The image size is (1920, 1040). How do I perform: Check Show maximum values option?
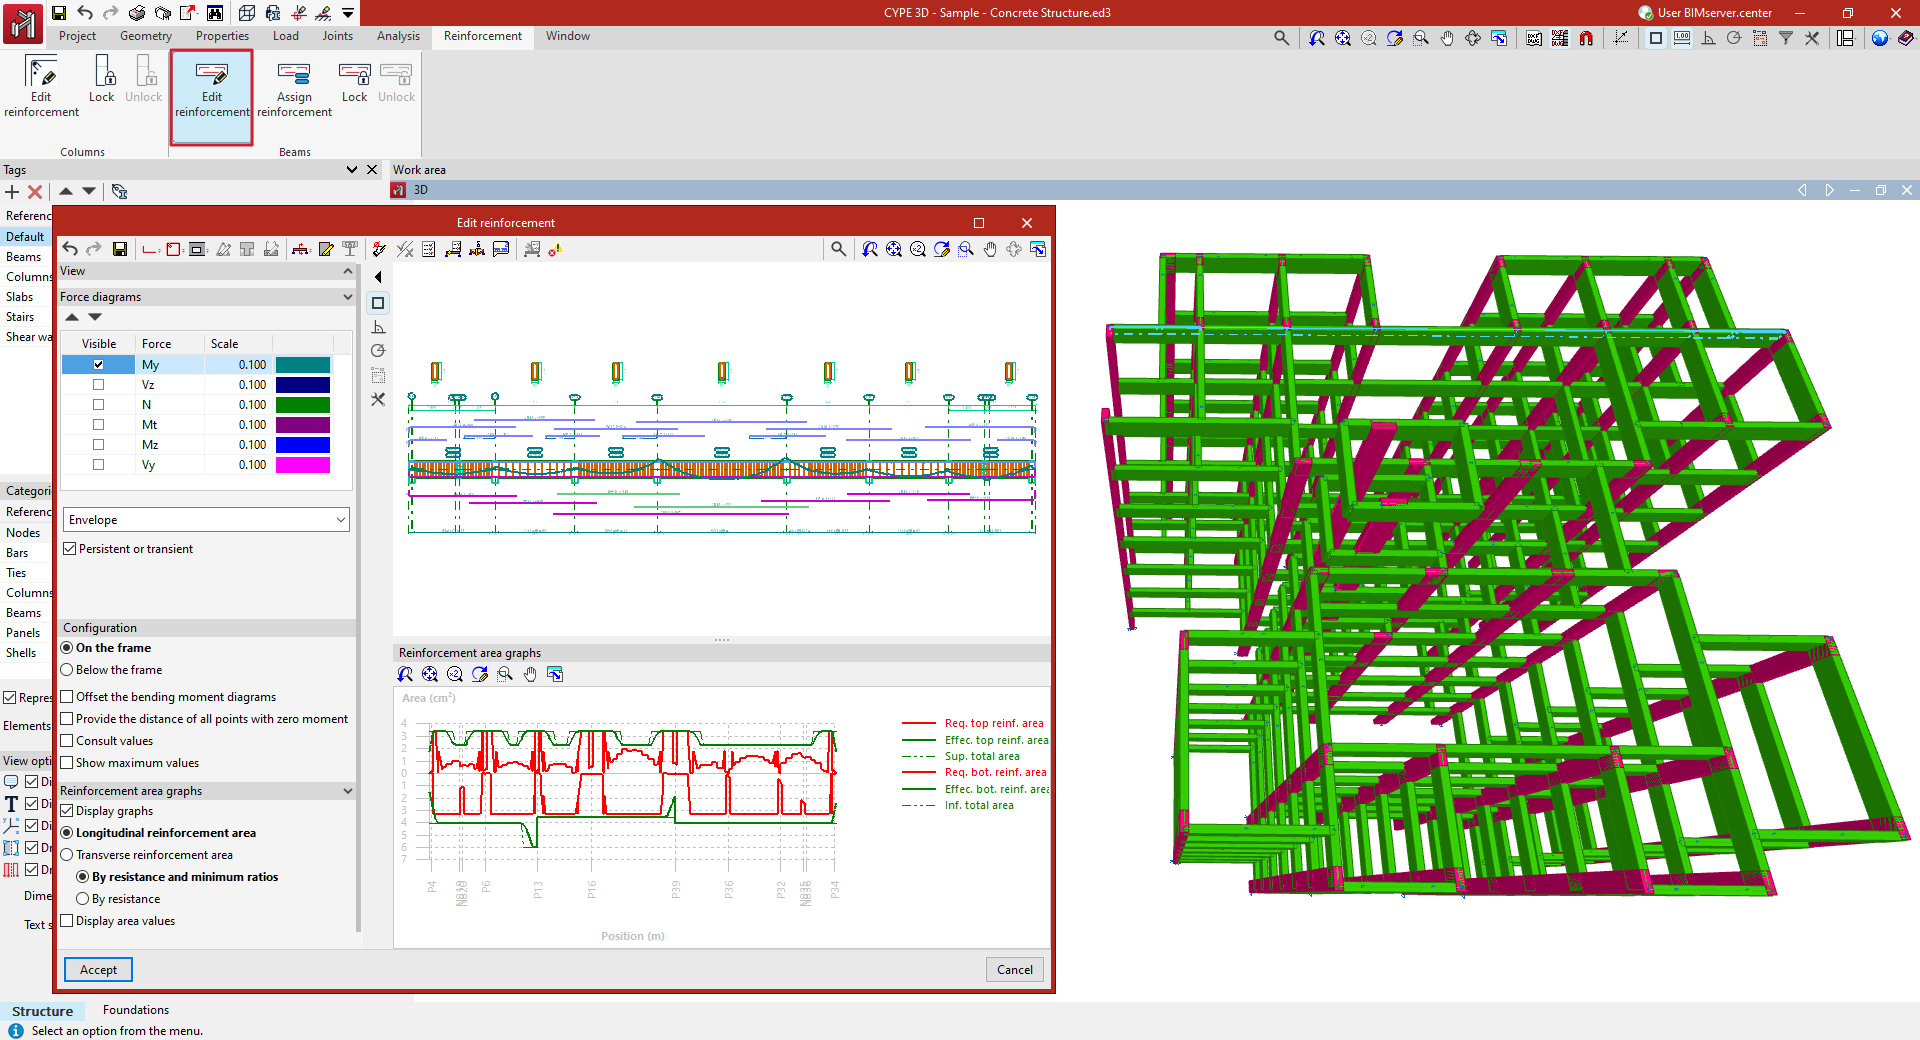click(x=67, y=763)
